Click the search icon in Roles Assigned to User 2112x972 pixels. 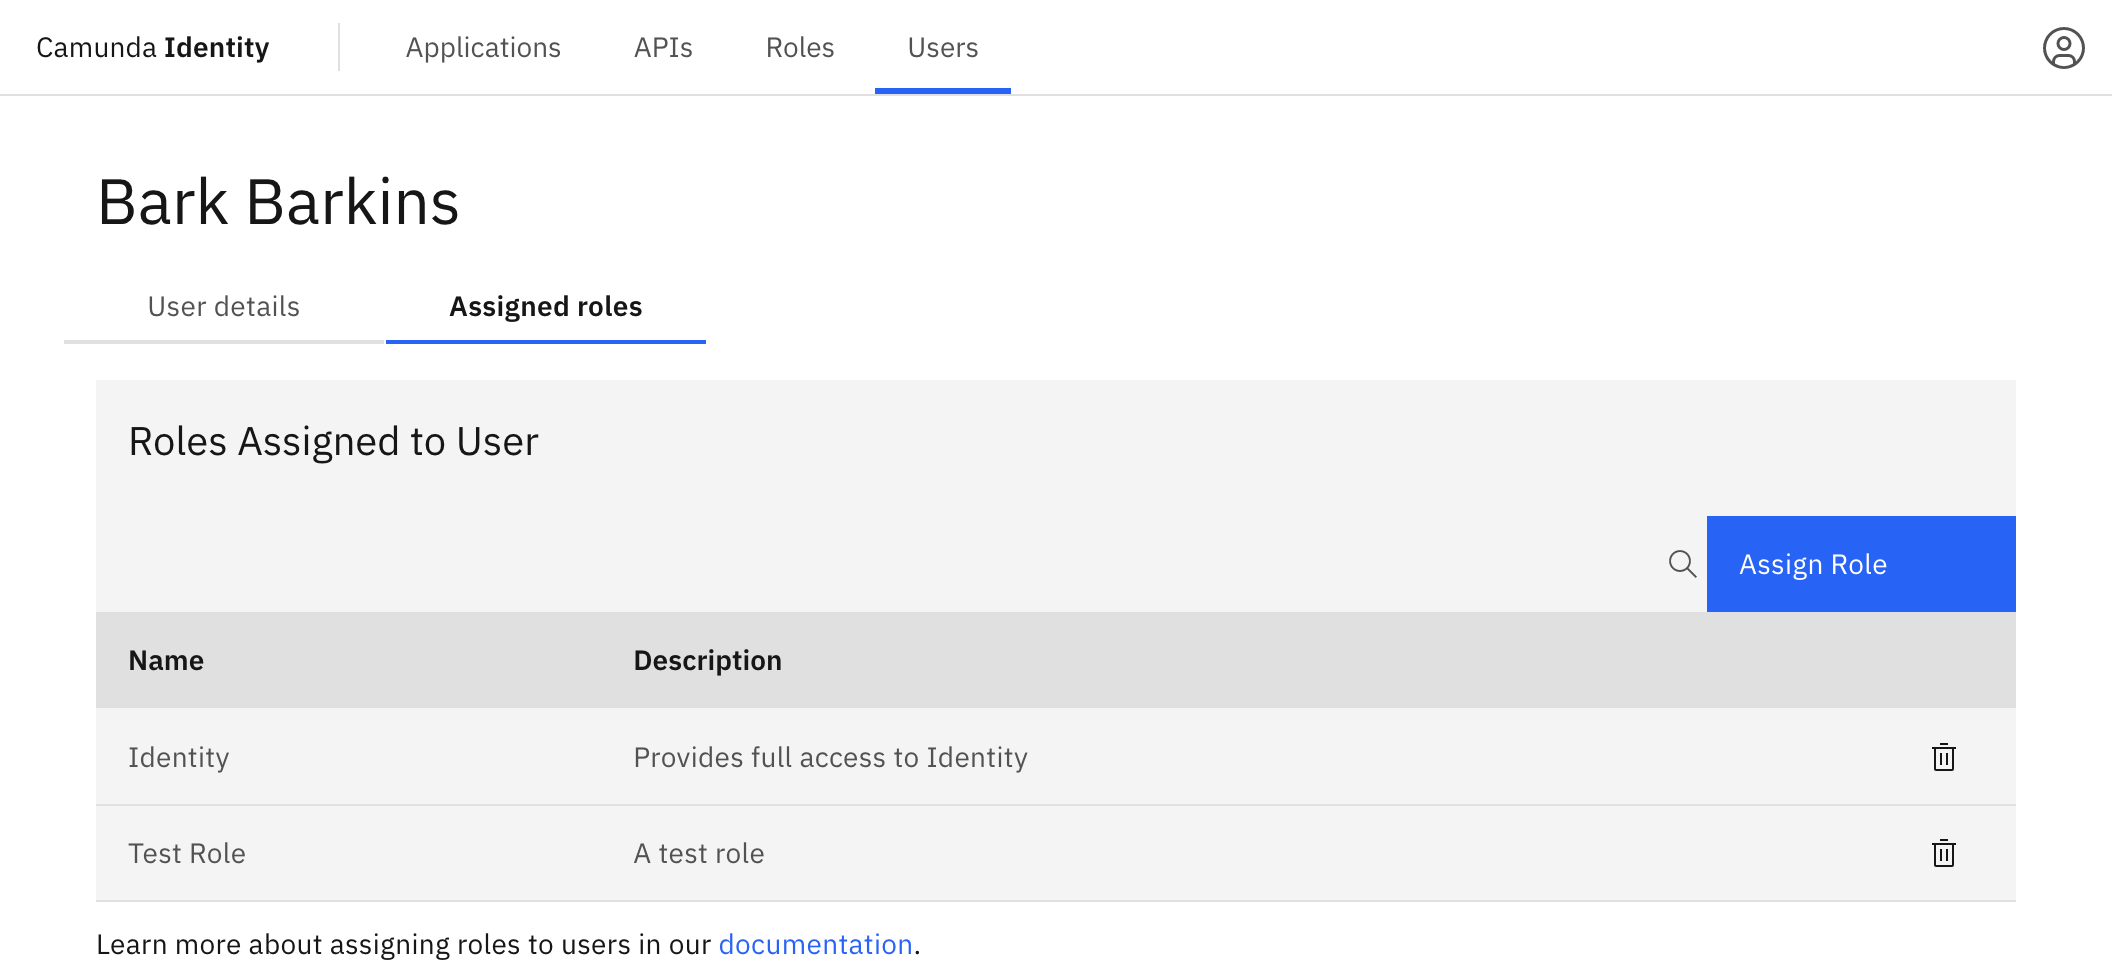pos(1683,564)
